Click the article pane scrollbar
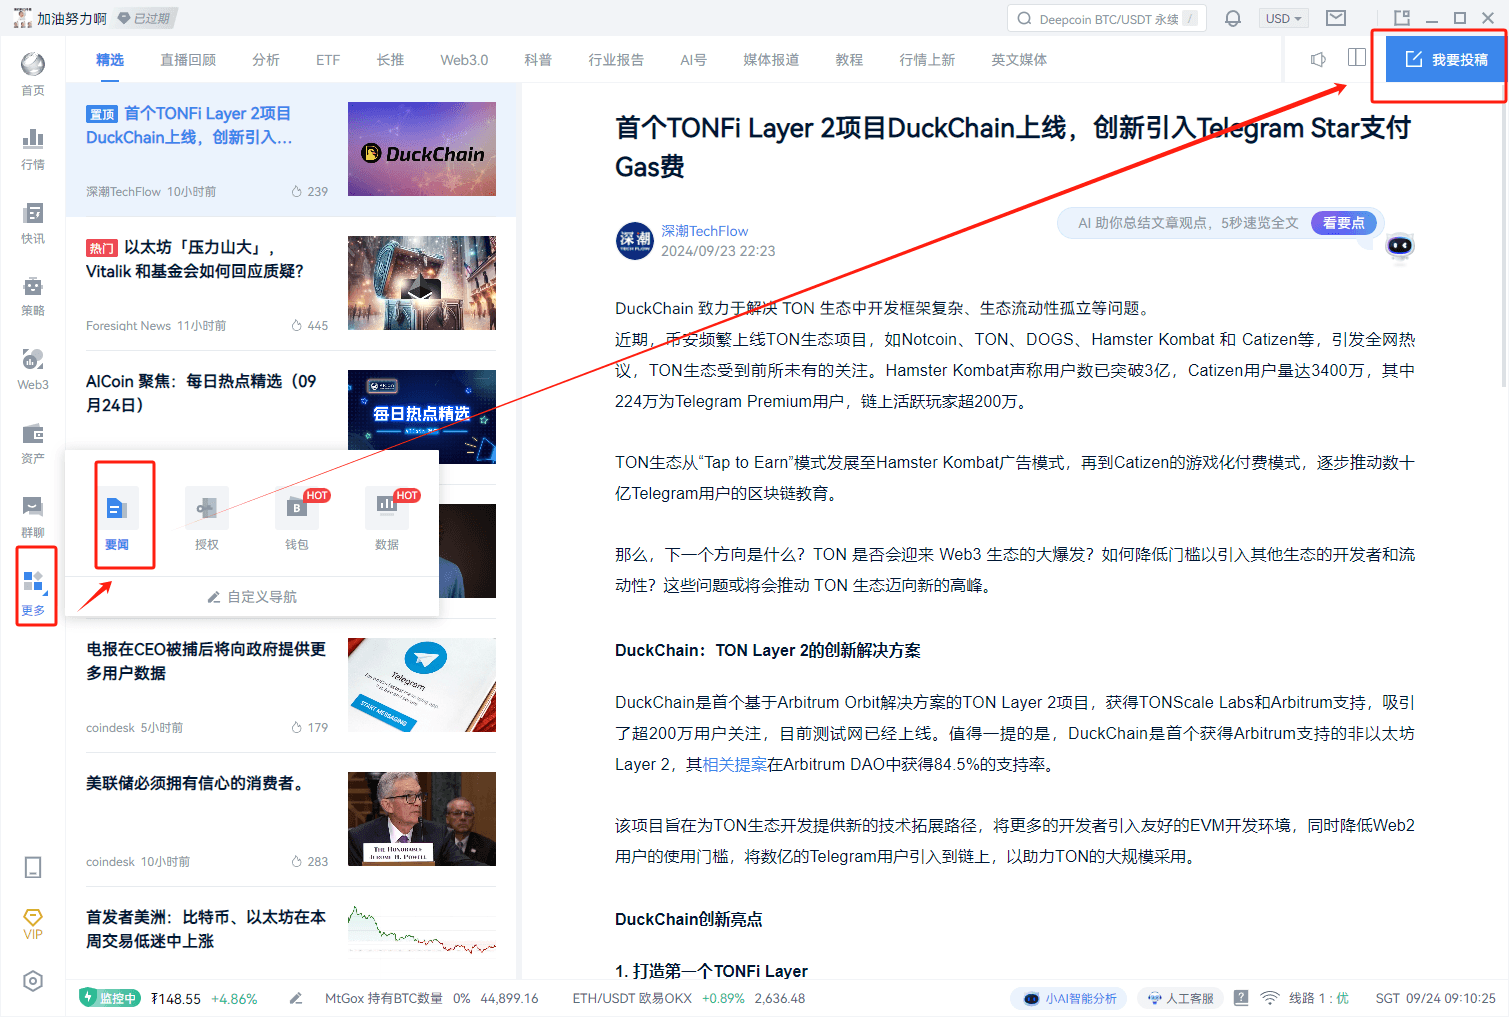 click(x=1503, y=244)
